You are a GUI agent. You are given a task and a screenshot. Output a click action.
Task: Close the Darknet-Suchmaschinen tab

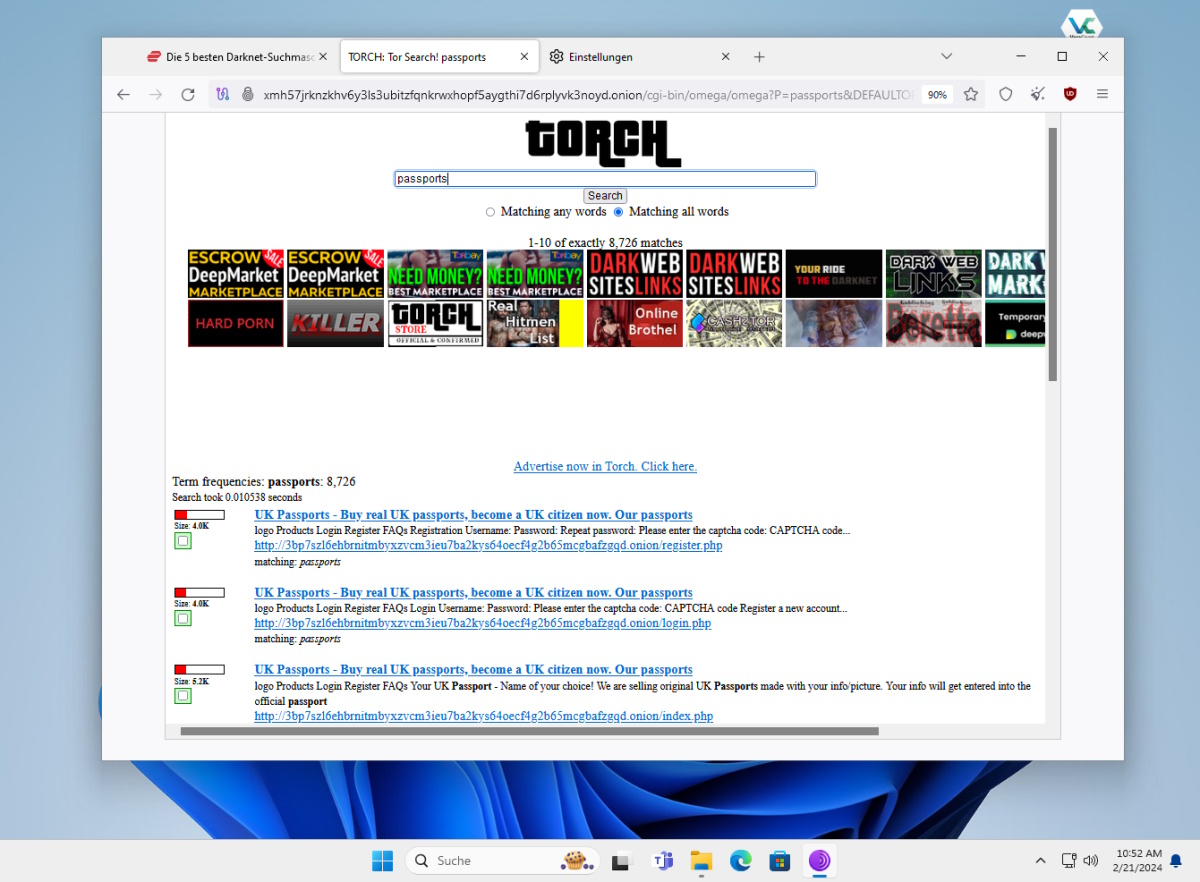pos(323,57)
